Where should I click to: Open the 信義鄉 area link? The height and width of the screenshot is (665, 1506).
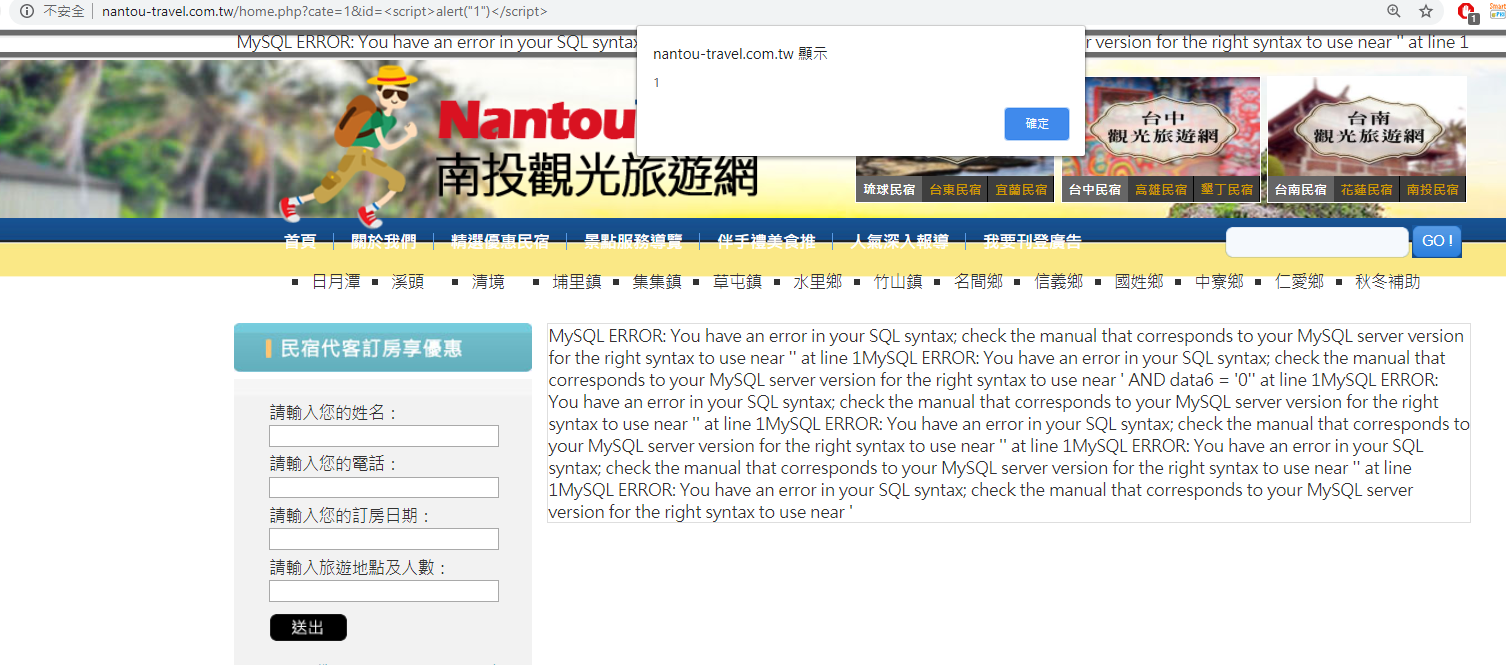coord(1059,282)
